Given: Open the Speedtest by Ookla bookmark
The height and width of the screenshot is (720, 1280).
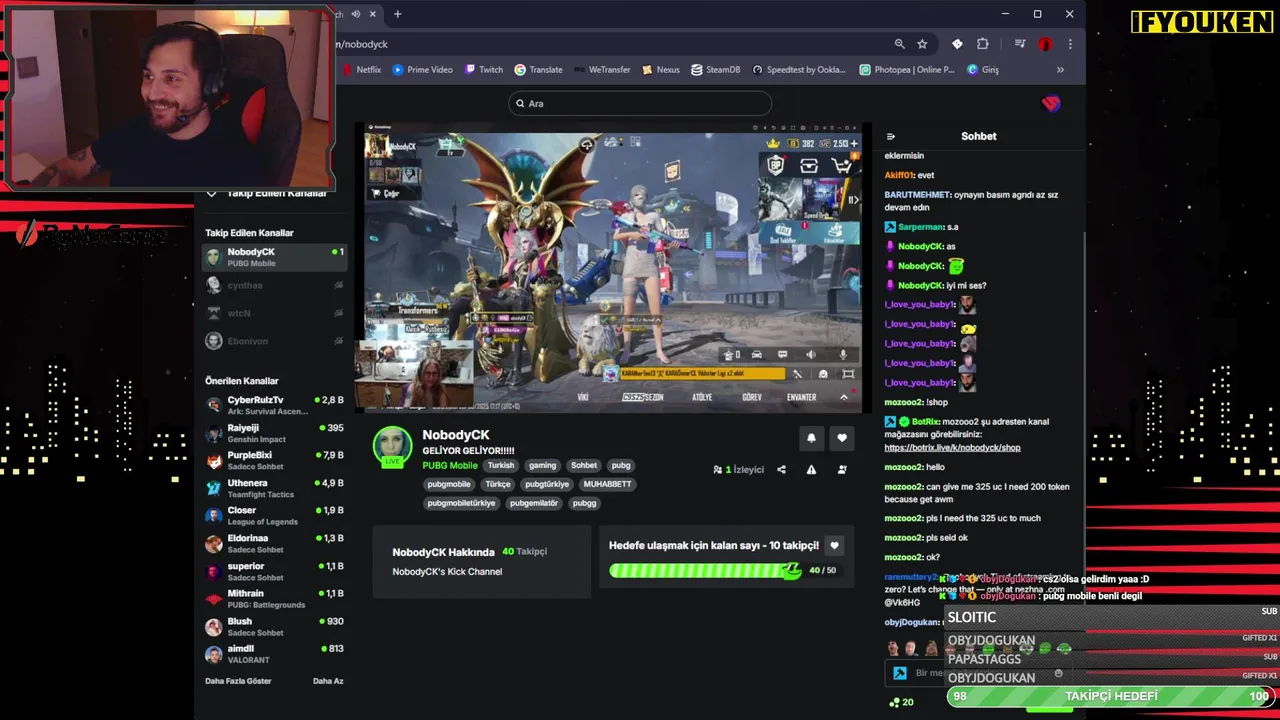Looking at the screenshot, I should (799, 70).
